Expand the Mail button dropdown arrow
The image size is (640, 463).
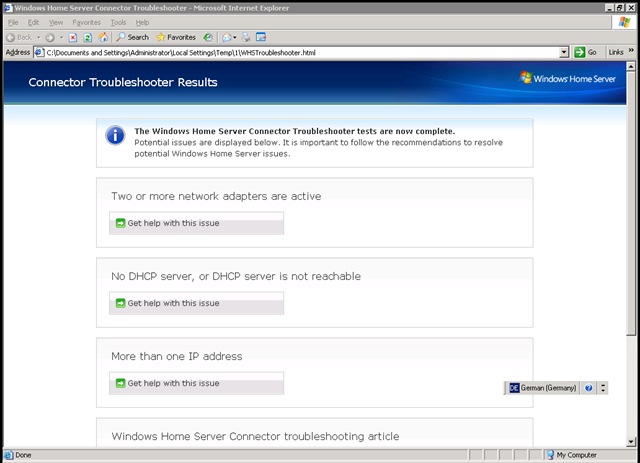(x=235, y=38)
